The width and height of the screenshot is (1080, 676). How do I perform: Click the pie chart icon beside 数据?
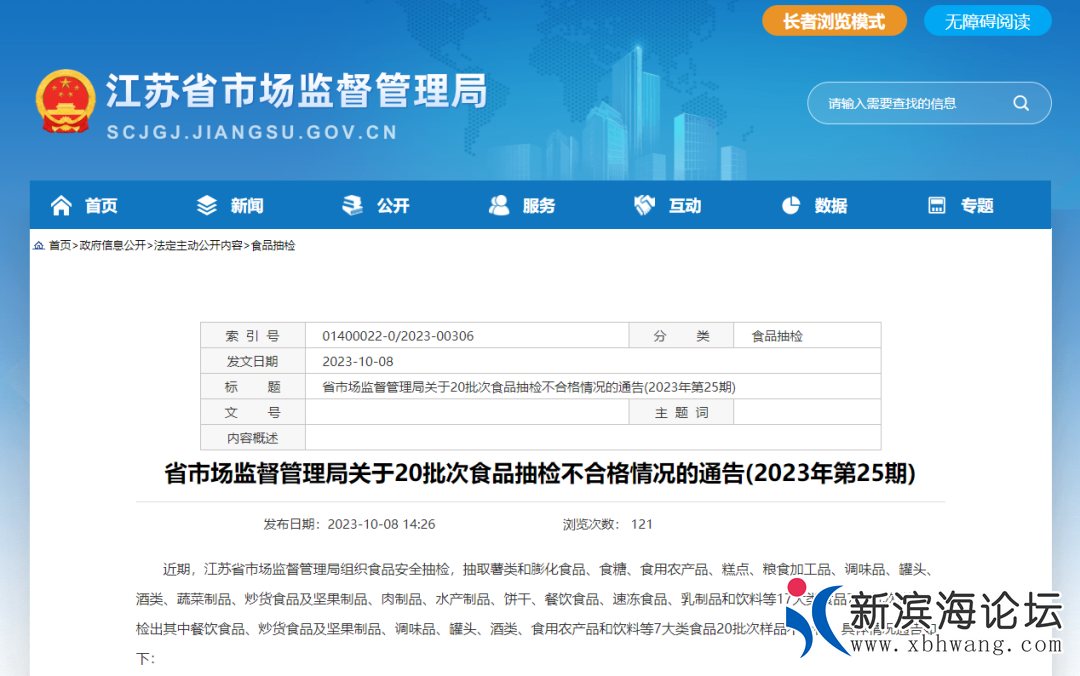click(791, 205)
